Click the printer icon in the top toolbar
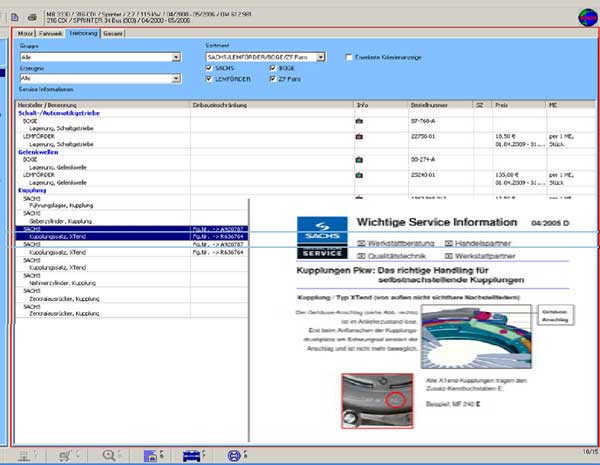Viewport: 600px width, 465px height. (31, 17)
